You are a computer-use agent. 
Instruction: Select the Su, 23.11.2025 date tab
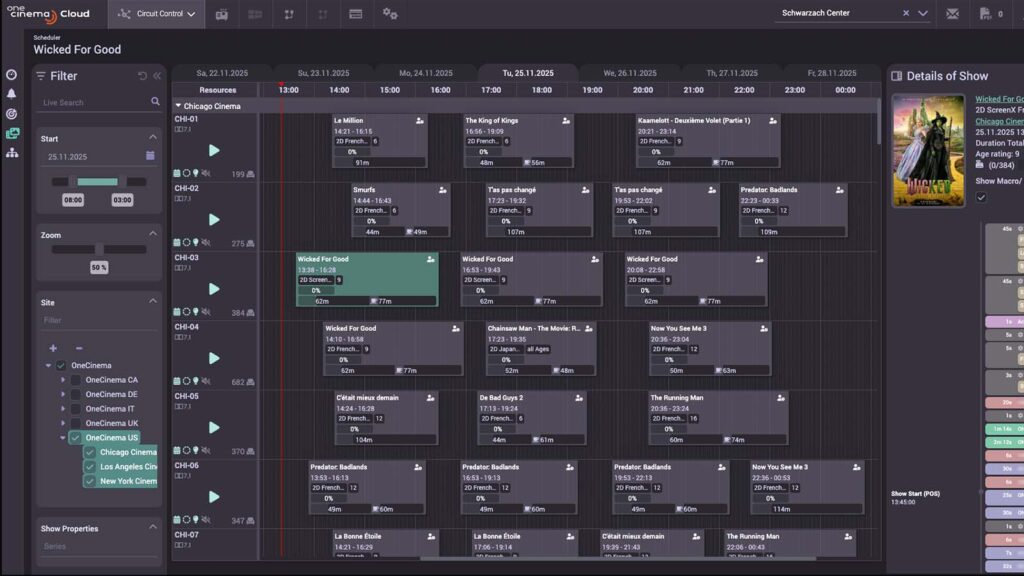pos(324,73)
